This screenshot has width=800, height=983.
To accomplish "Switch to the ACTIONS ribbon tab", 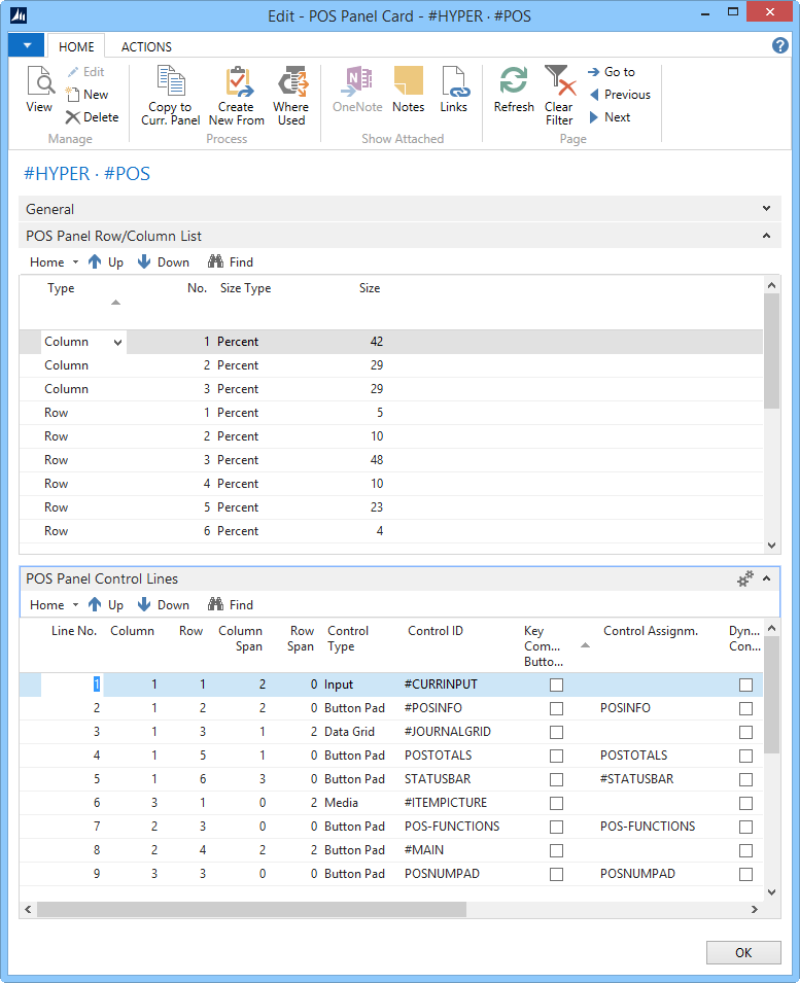I will (146, 47).
